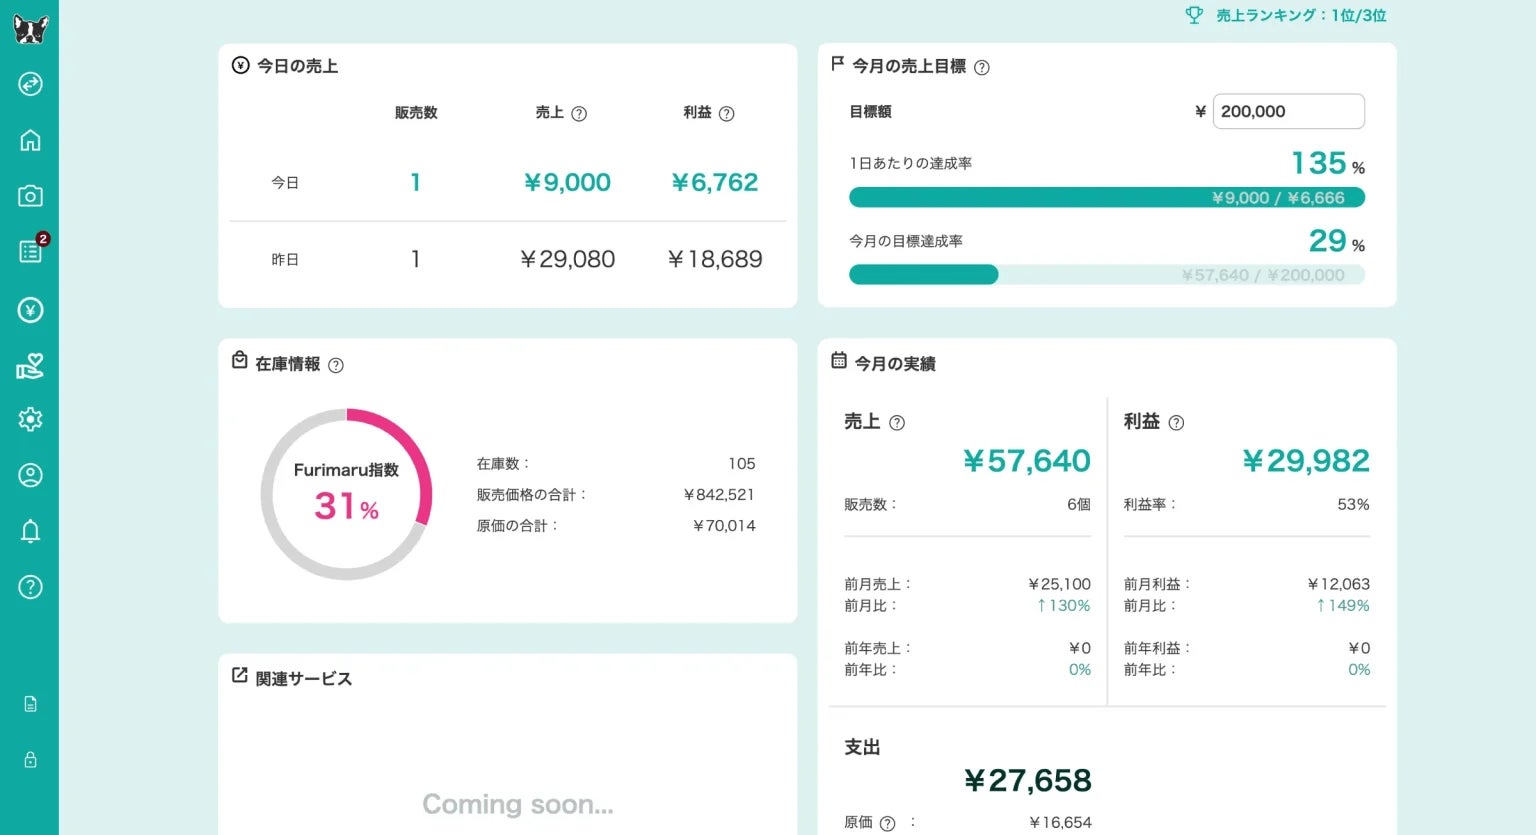Click the external-link icon beside 関連サービス
Viewport: 1536px width, 835px height.
click(240, 675)
